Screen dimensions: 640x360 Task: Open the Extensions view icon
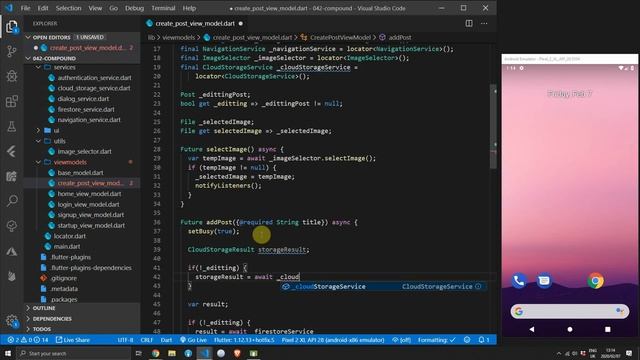pos(12,101)
